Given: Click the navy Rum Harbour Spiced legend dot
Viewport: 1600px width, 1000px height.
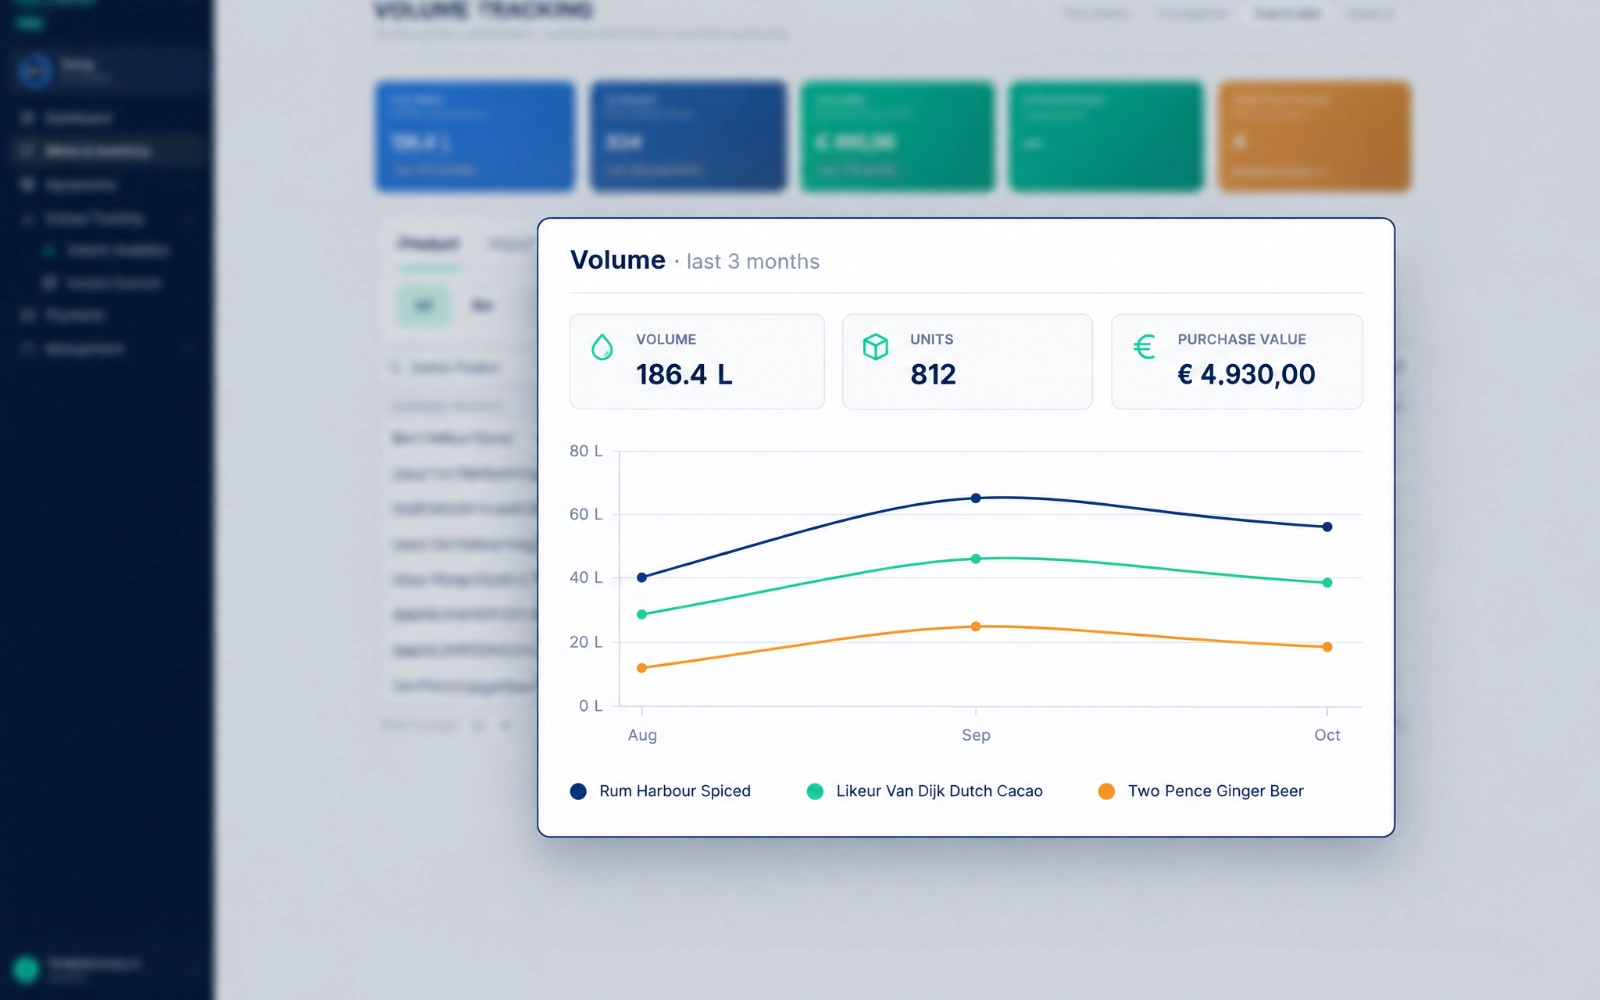Looking at the screenshot, I should 578,791.
